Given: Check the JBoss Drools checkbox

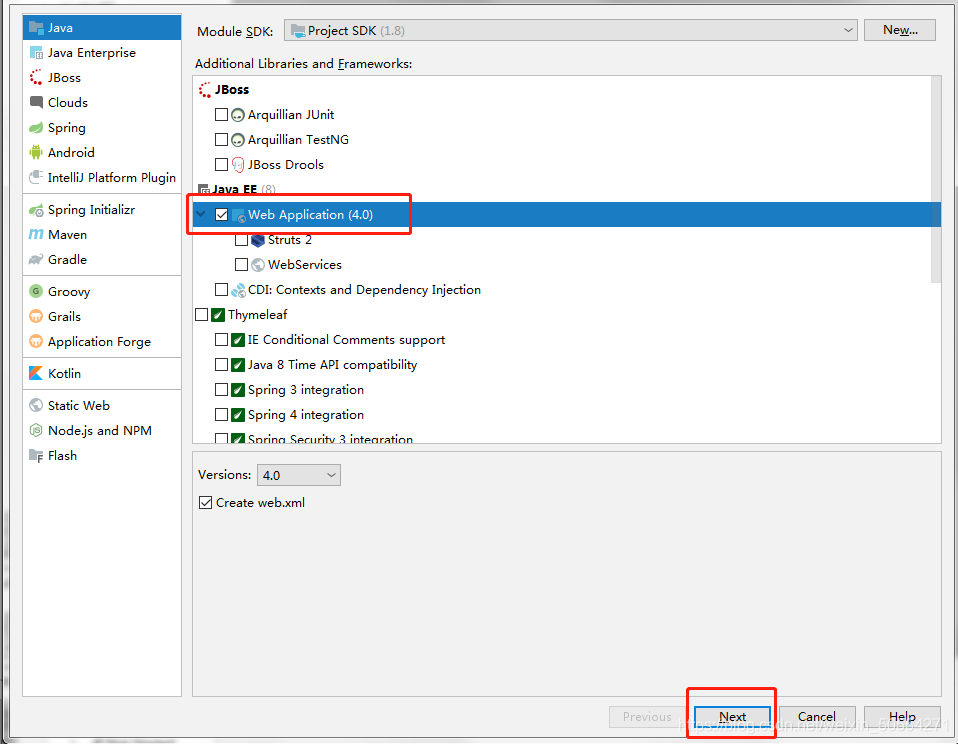Looking at the screenshot, I should [x=221, y=164].
